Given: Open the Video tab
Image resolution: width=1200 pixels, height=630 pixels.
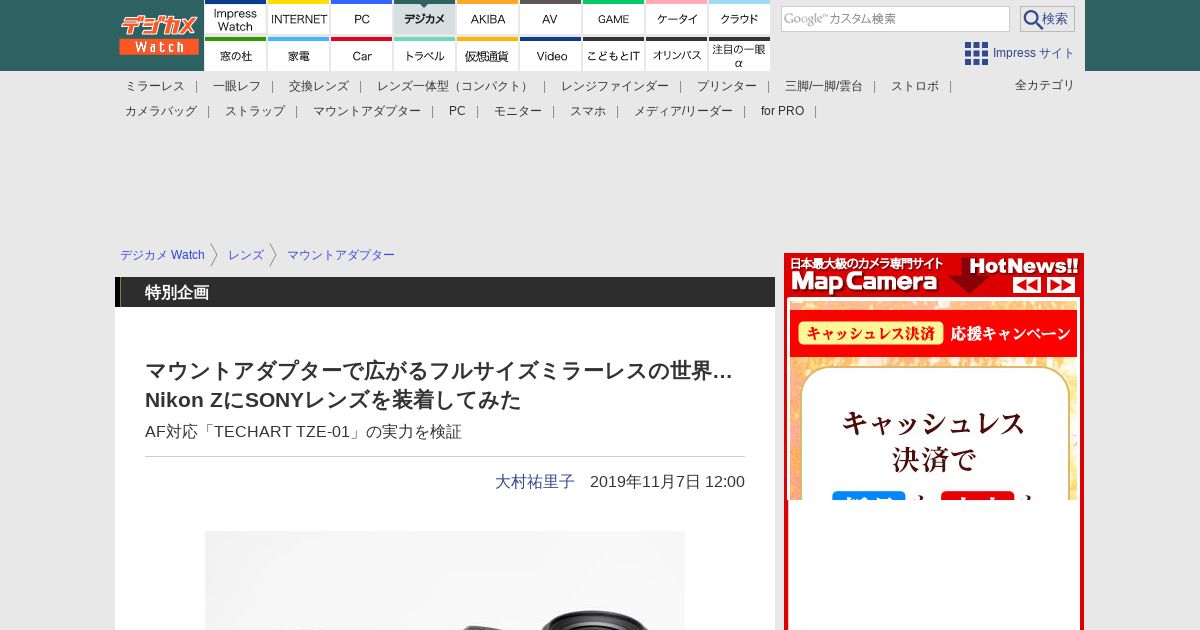Looking at the screenshot, I should (x=550, y=54).
